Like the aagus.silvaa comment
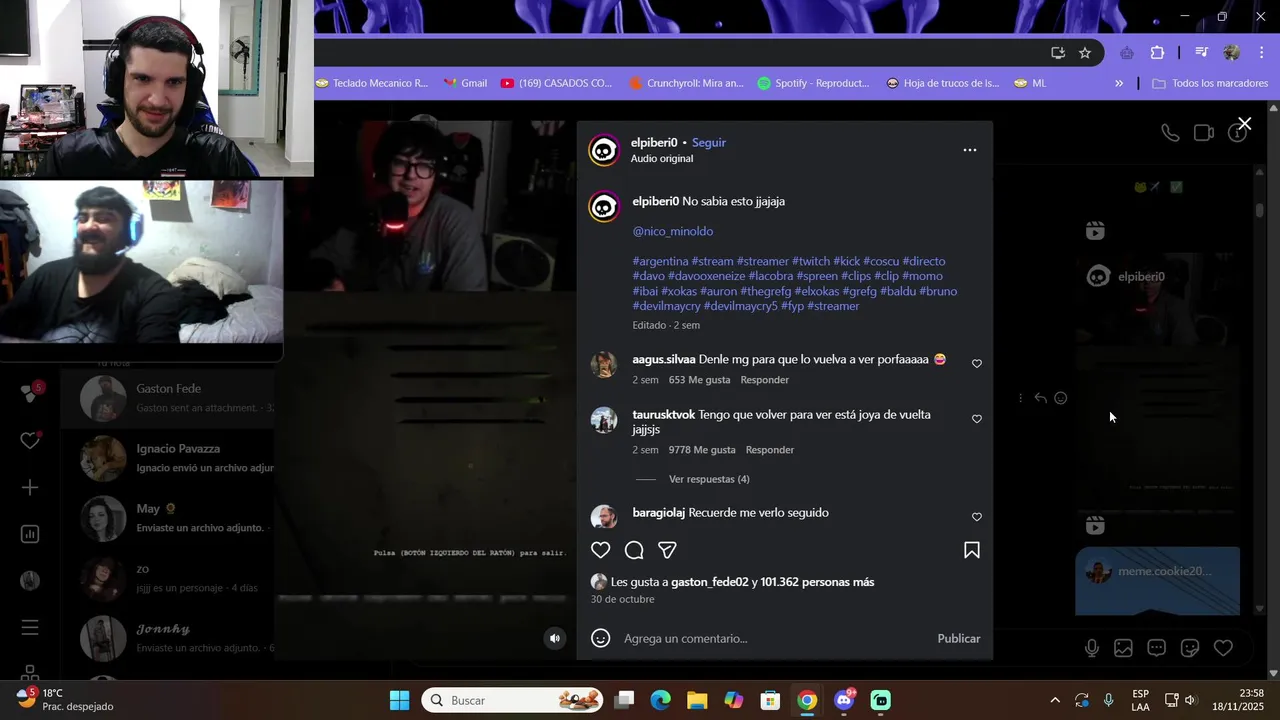The height and width of the screenshot is (720, 1280). [977, 364]
